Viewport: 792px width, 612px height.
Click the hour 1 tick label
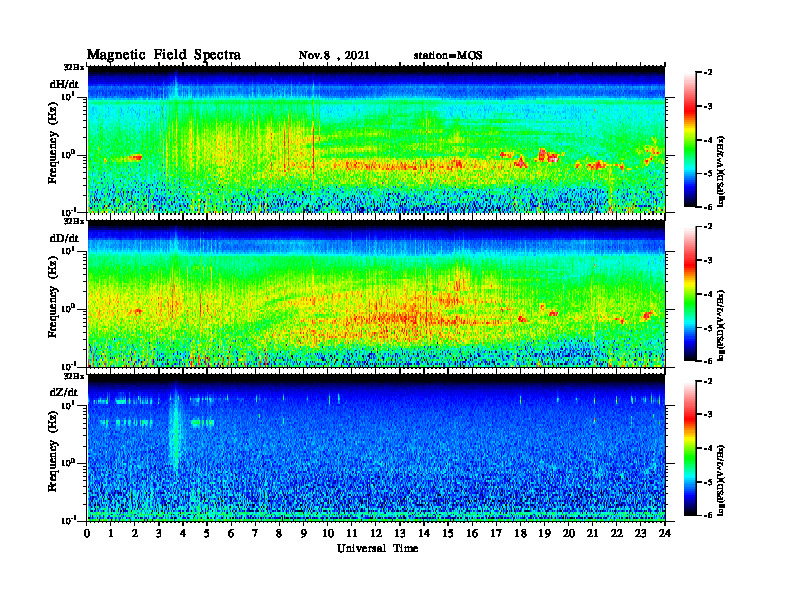click(111, 533)
